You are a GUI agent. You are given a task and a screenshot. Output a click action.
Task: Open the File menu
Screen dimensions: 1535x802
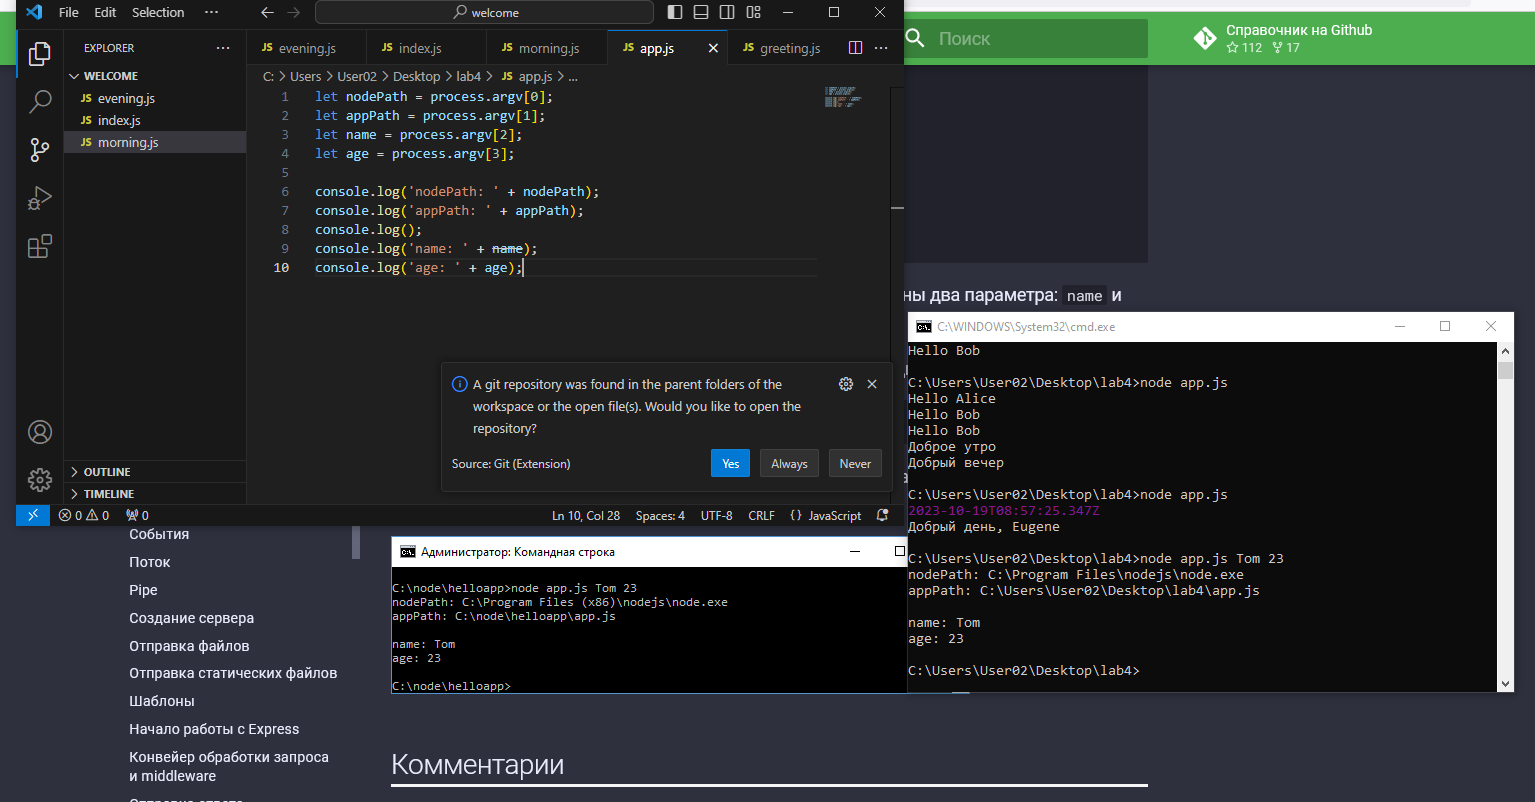(69, 12)
